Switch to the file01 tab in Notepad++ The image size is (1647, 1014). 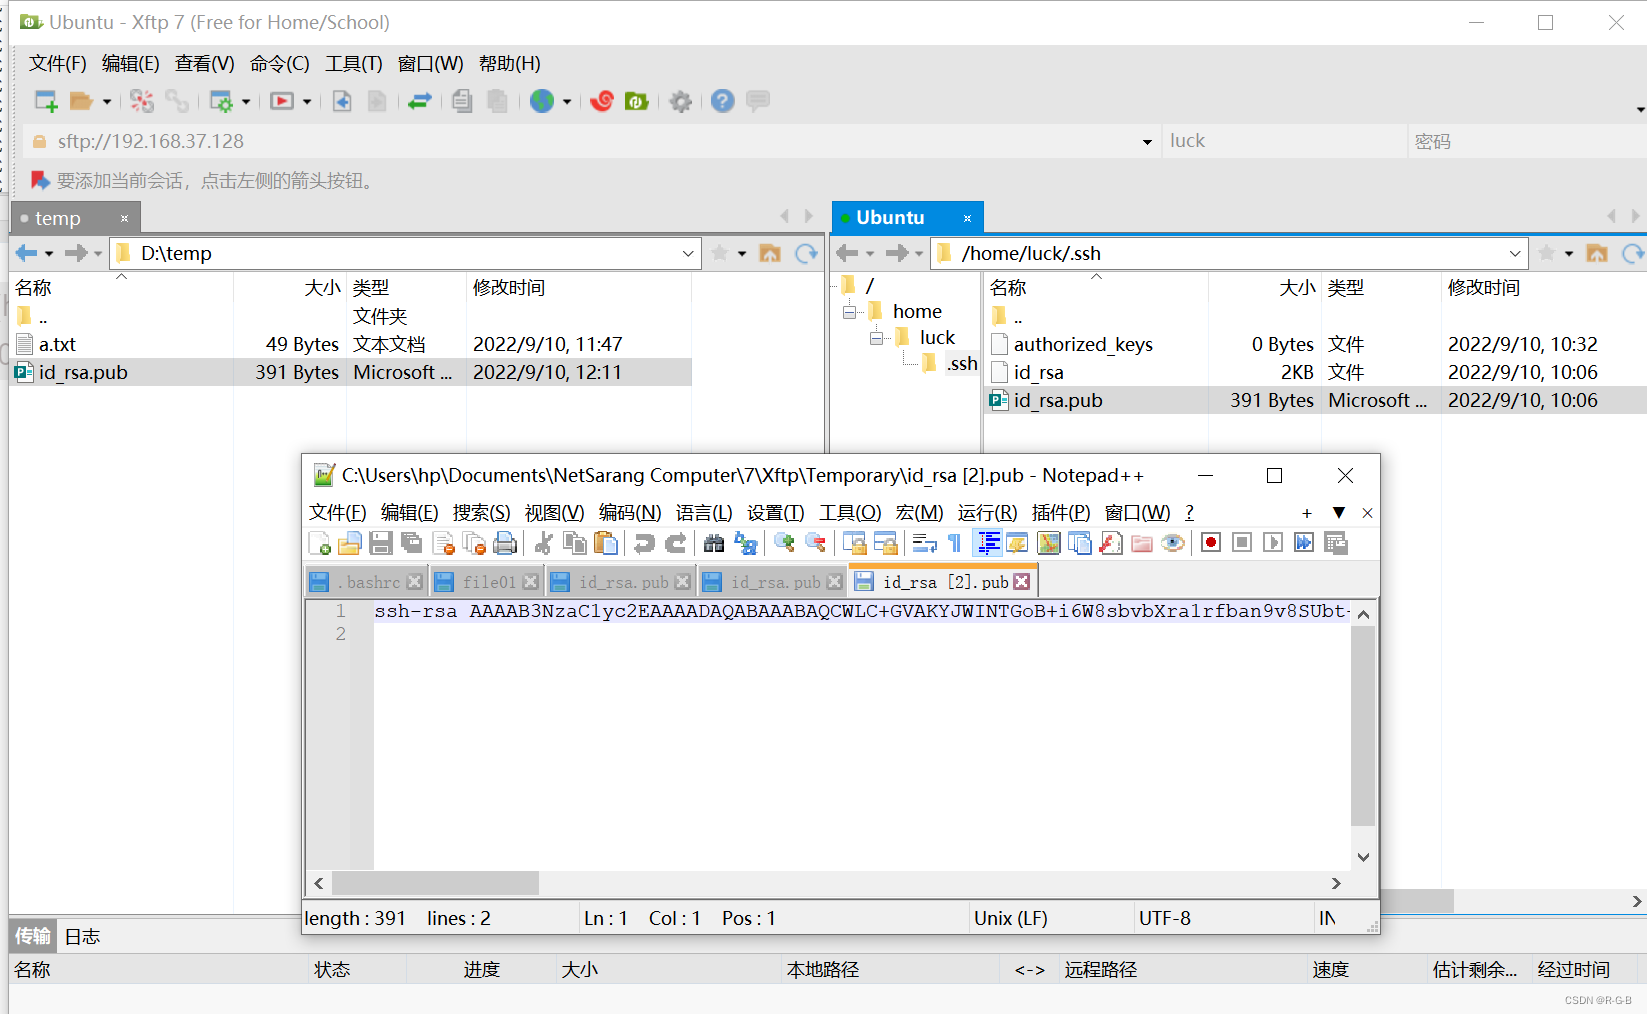[487, 582]
